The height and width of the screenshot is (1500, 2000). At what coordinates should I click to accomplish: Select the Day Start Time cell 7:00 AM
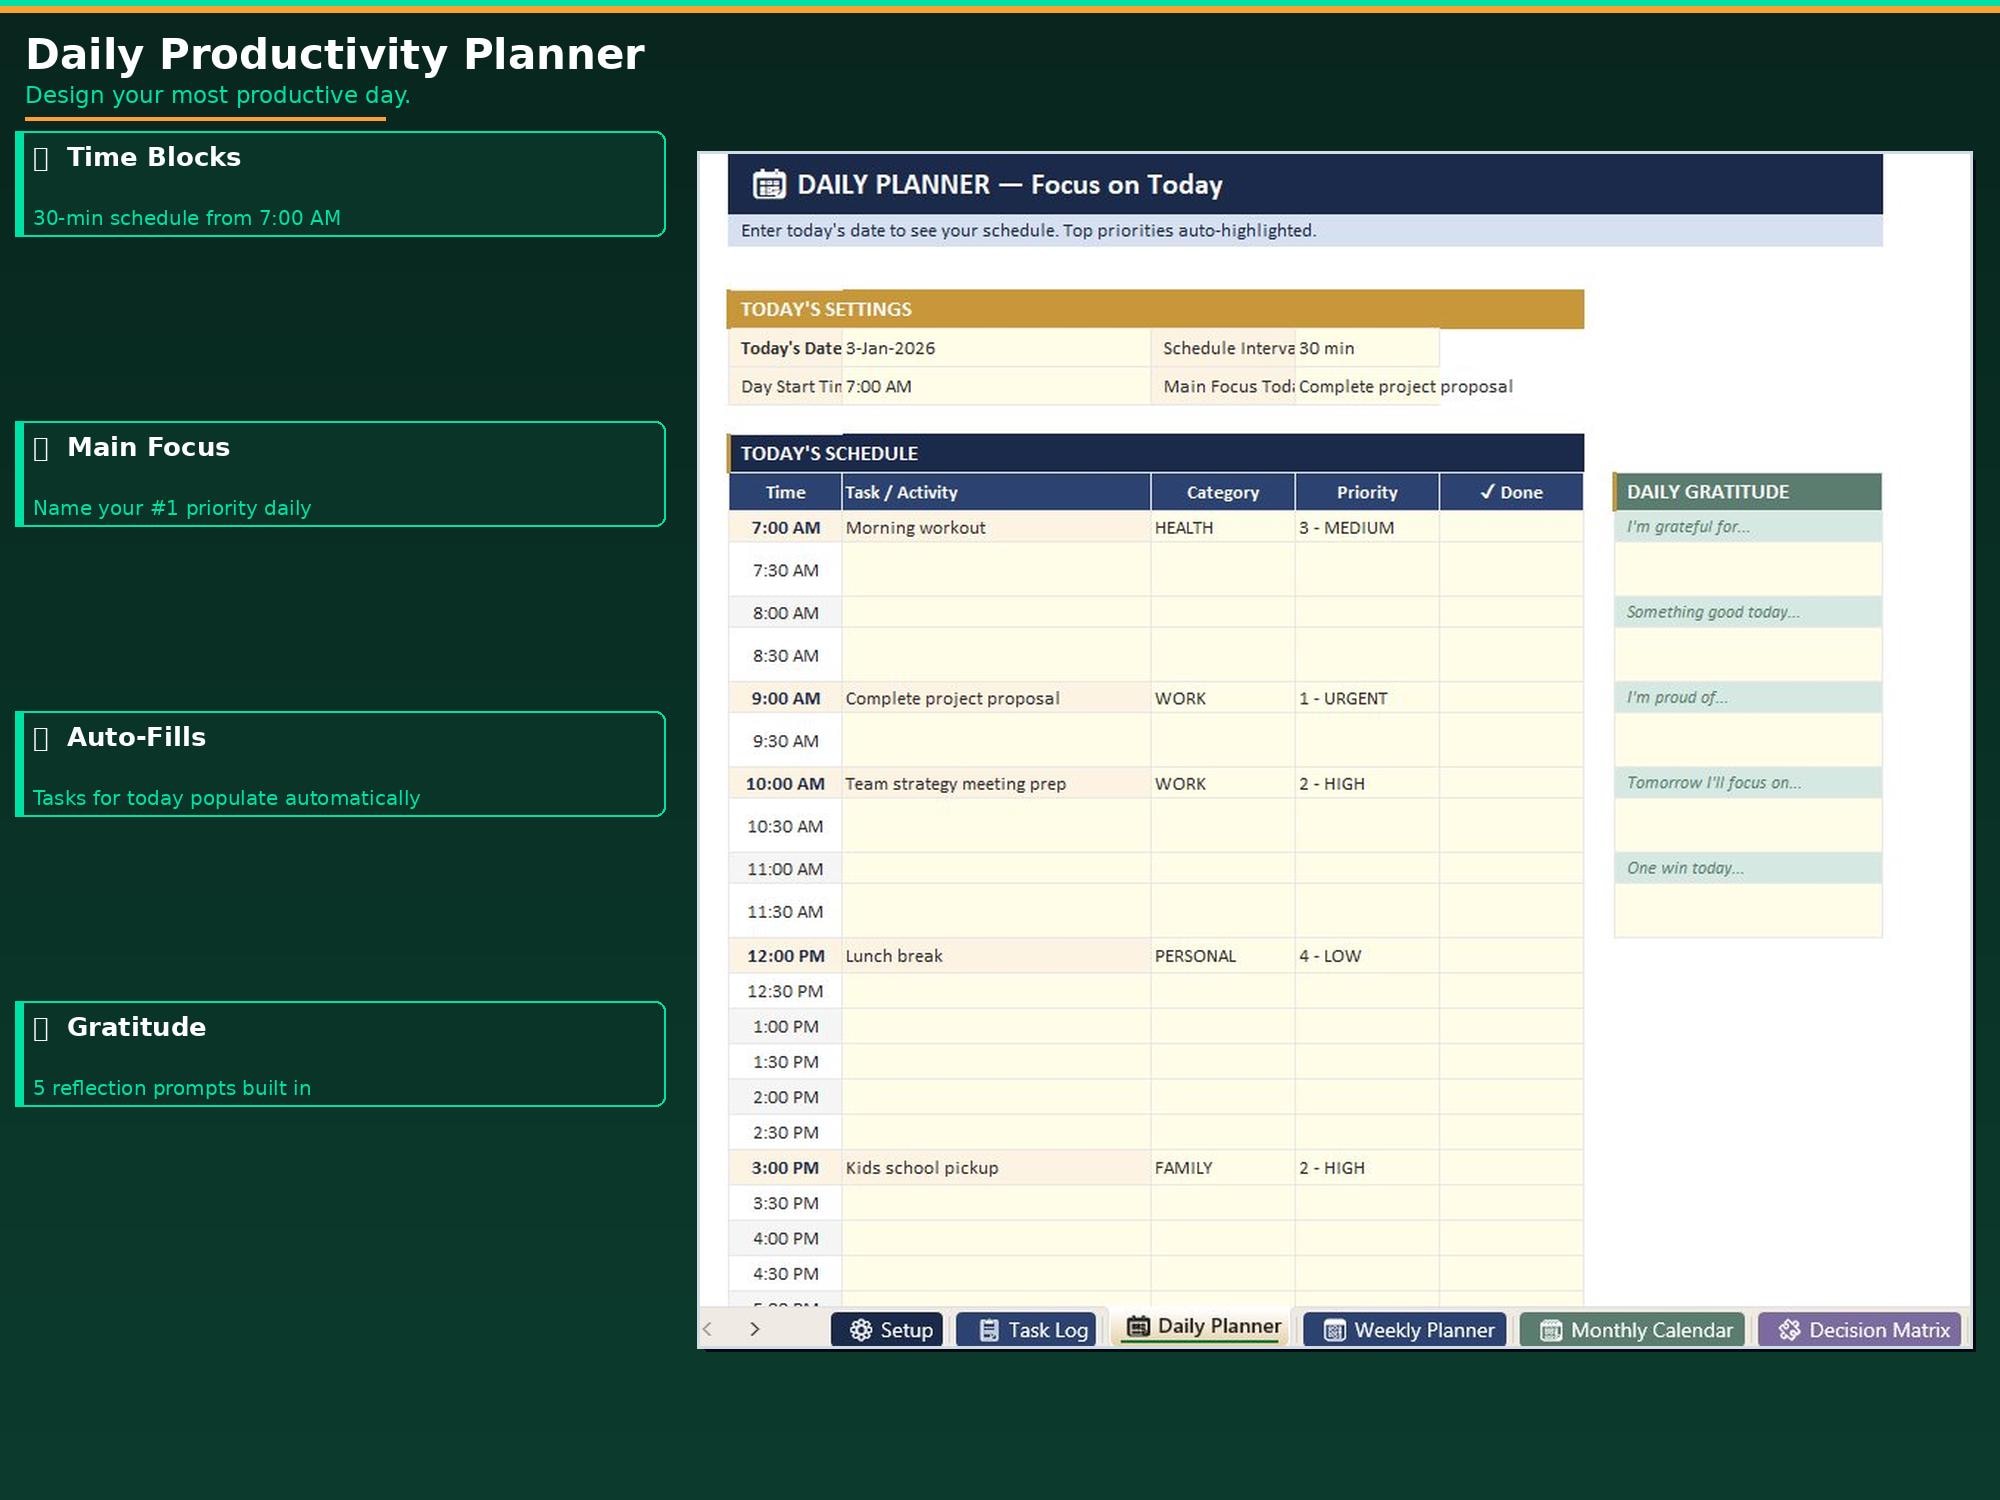coord(996,386)
